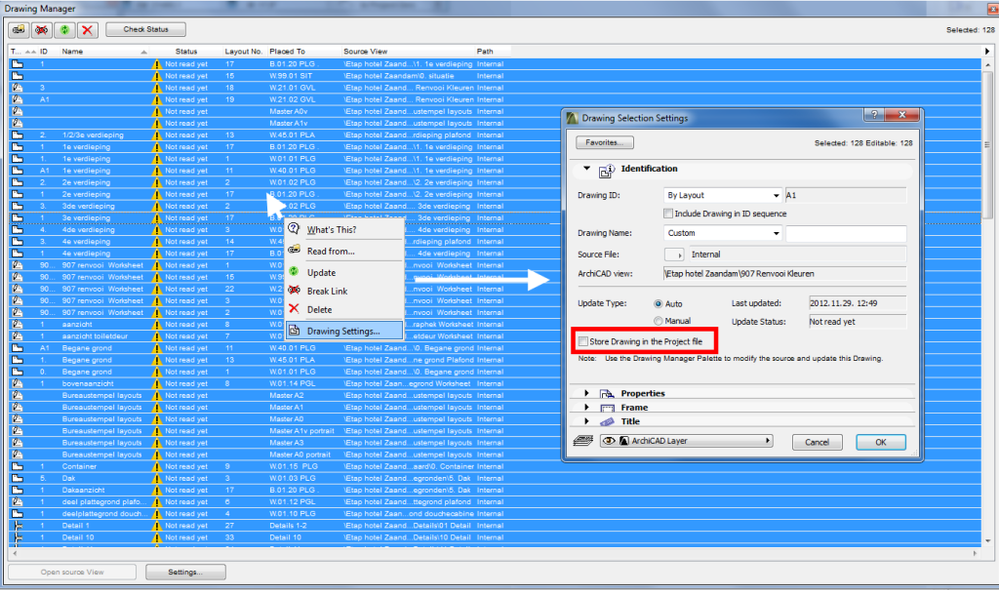This screenshot has width=999, height=590.
Task: Click Cancel in Drawing Selection Settings
Action: tap(817, 442)
